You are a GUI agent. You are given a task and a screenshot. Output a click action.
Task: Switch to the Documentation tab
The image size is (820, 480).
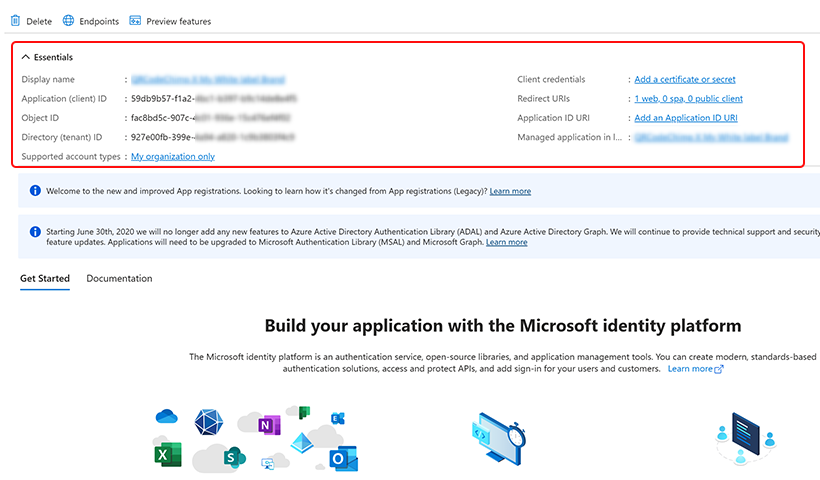point(119,279)
